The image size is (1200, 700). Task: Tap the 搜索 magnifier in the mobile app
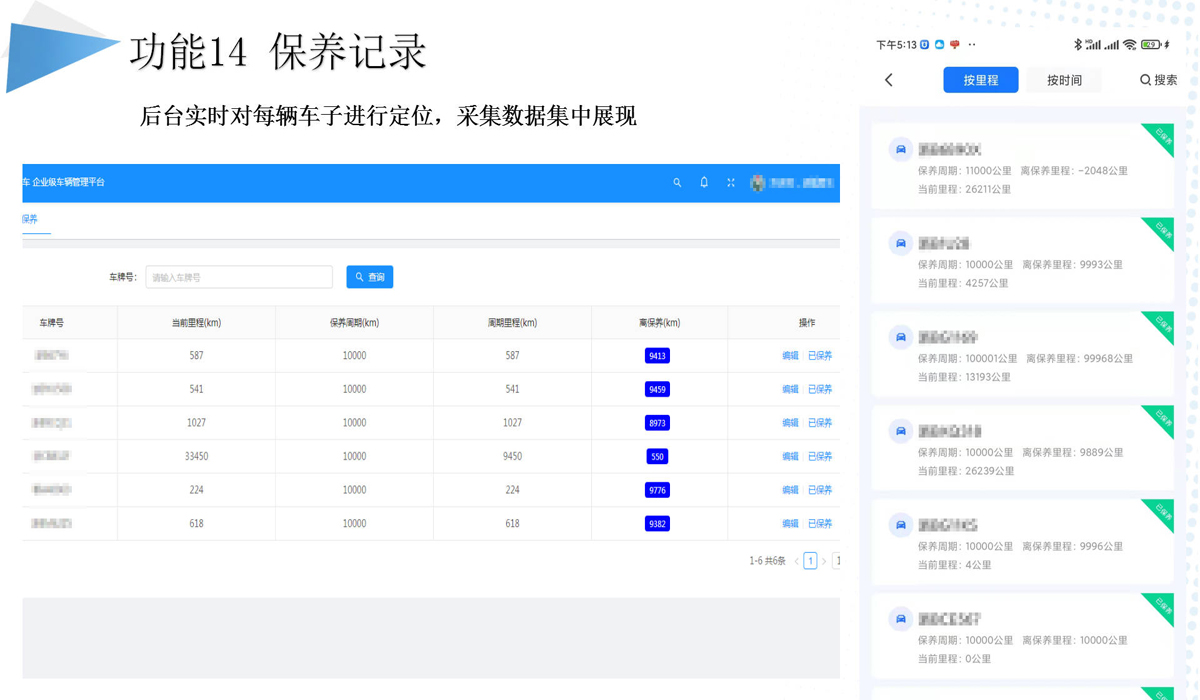(x=1146, y=80)
